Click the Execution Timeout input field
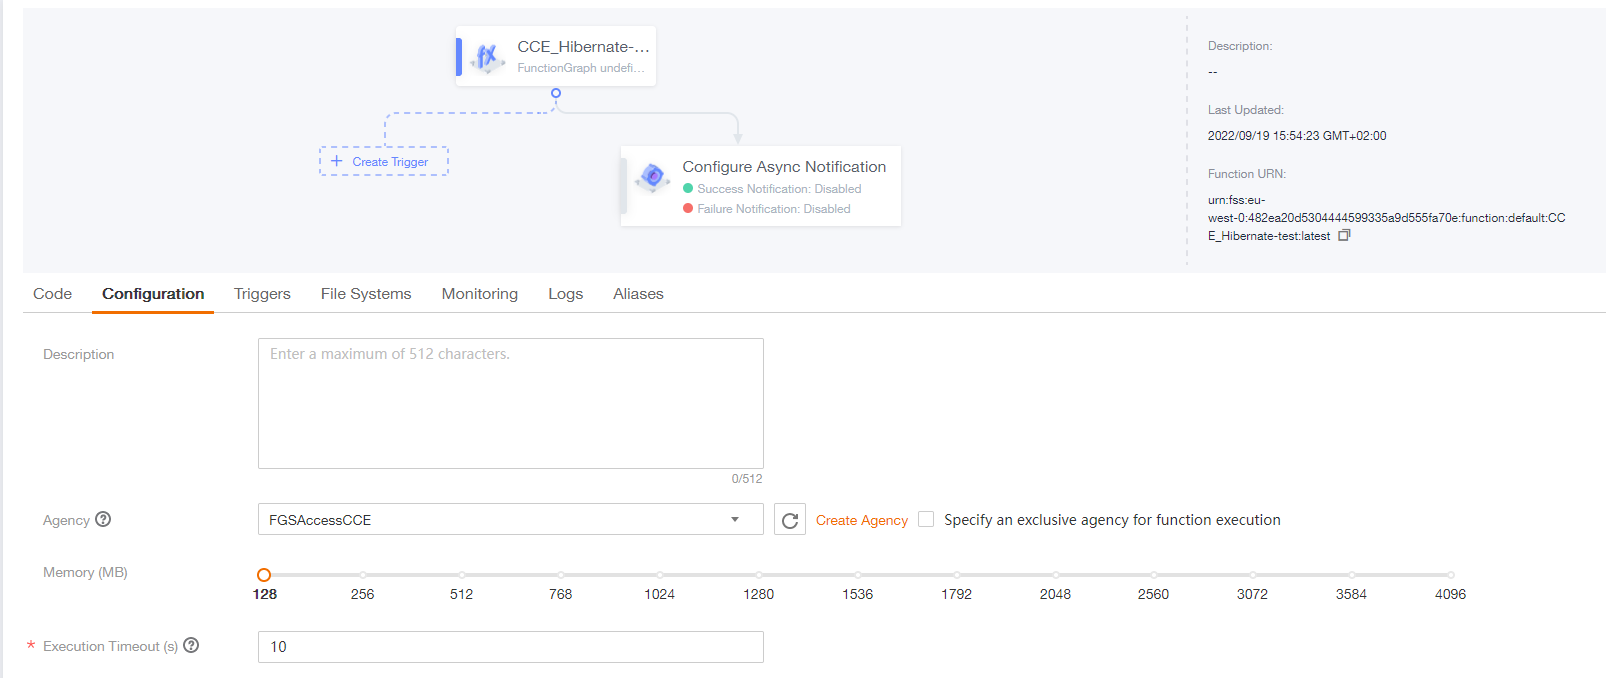The image size is (1620, 678). [510, 647]
